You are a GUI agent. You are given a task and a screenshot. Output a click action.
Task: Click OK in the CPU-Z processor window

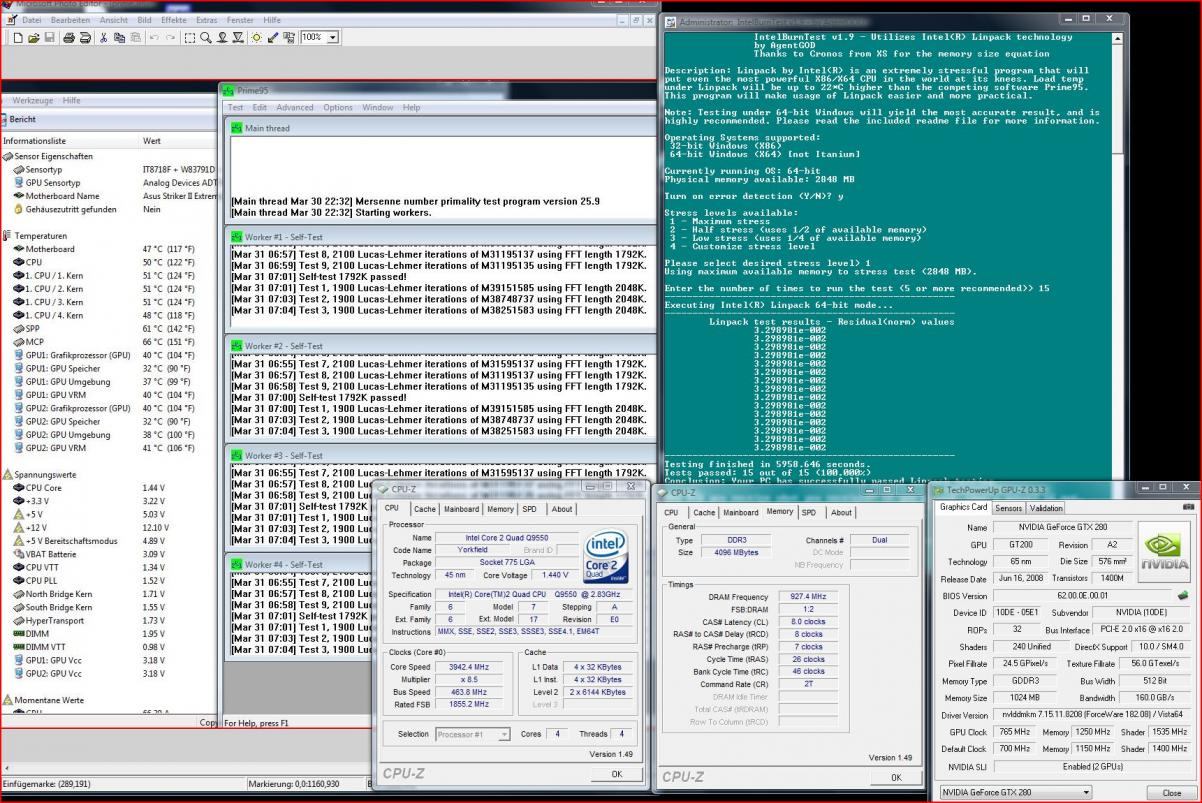(616, 774)
